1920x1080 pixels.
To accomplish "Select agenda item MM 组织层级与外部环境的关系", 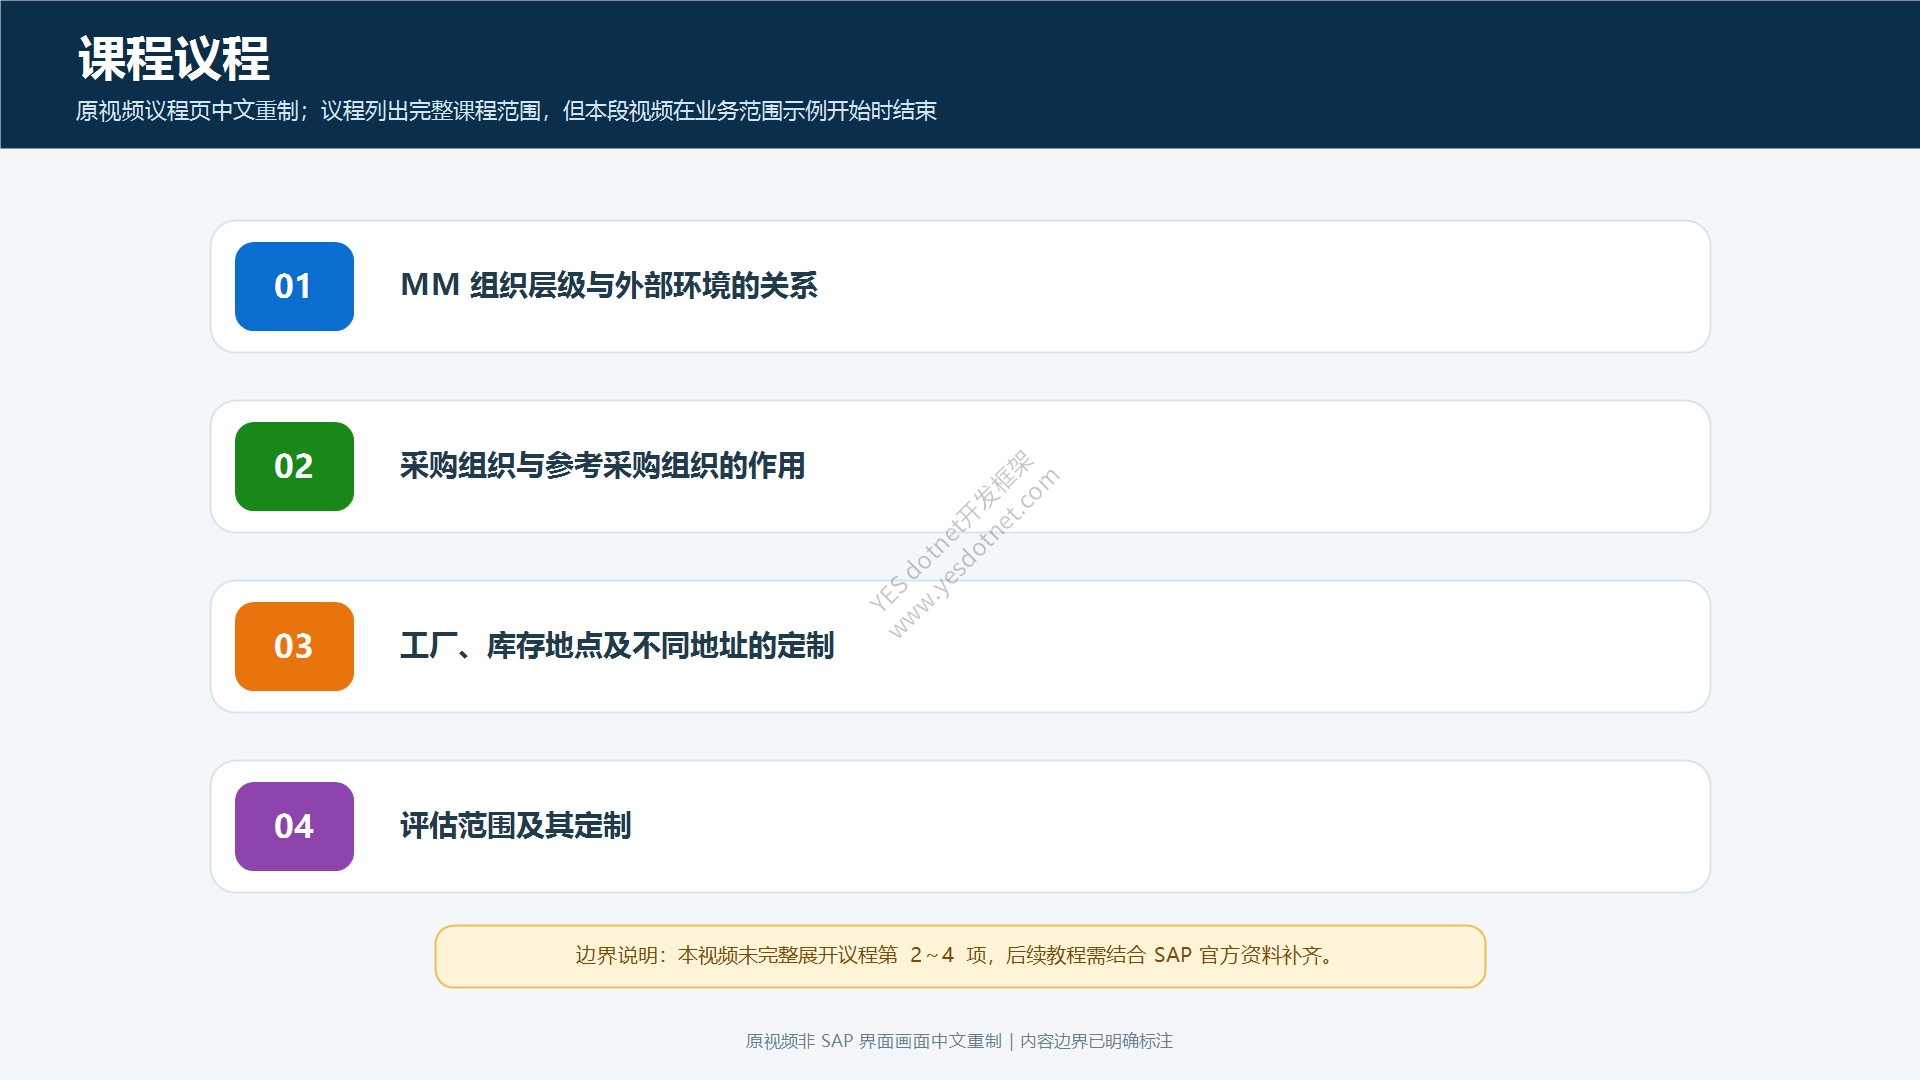I will [608, 286].
